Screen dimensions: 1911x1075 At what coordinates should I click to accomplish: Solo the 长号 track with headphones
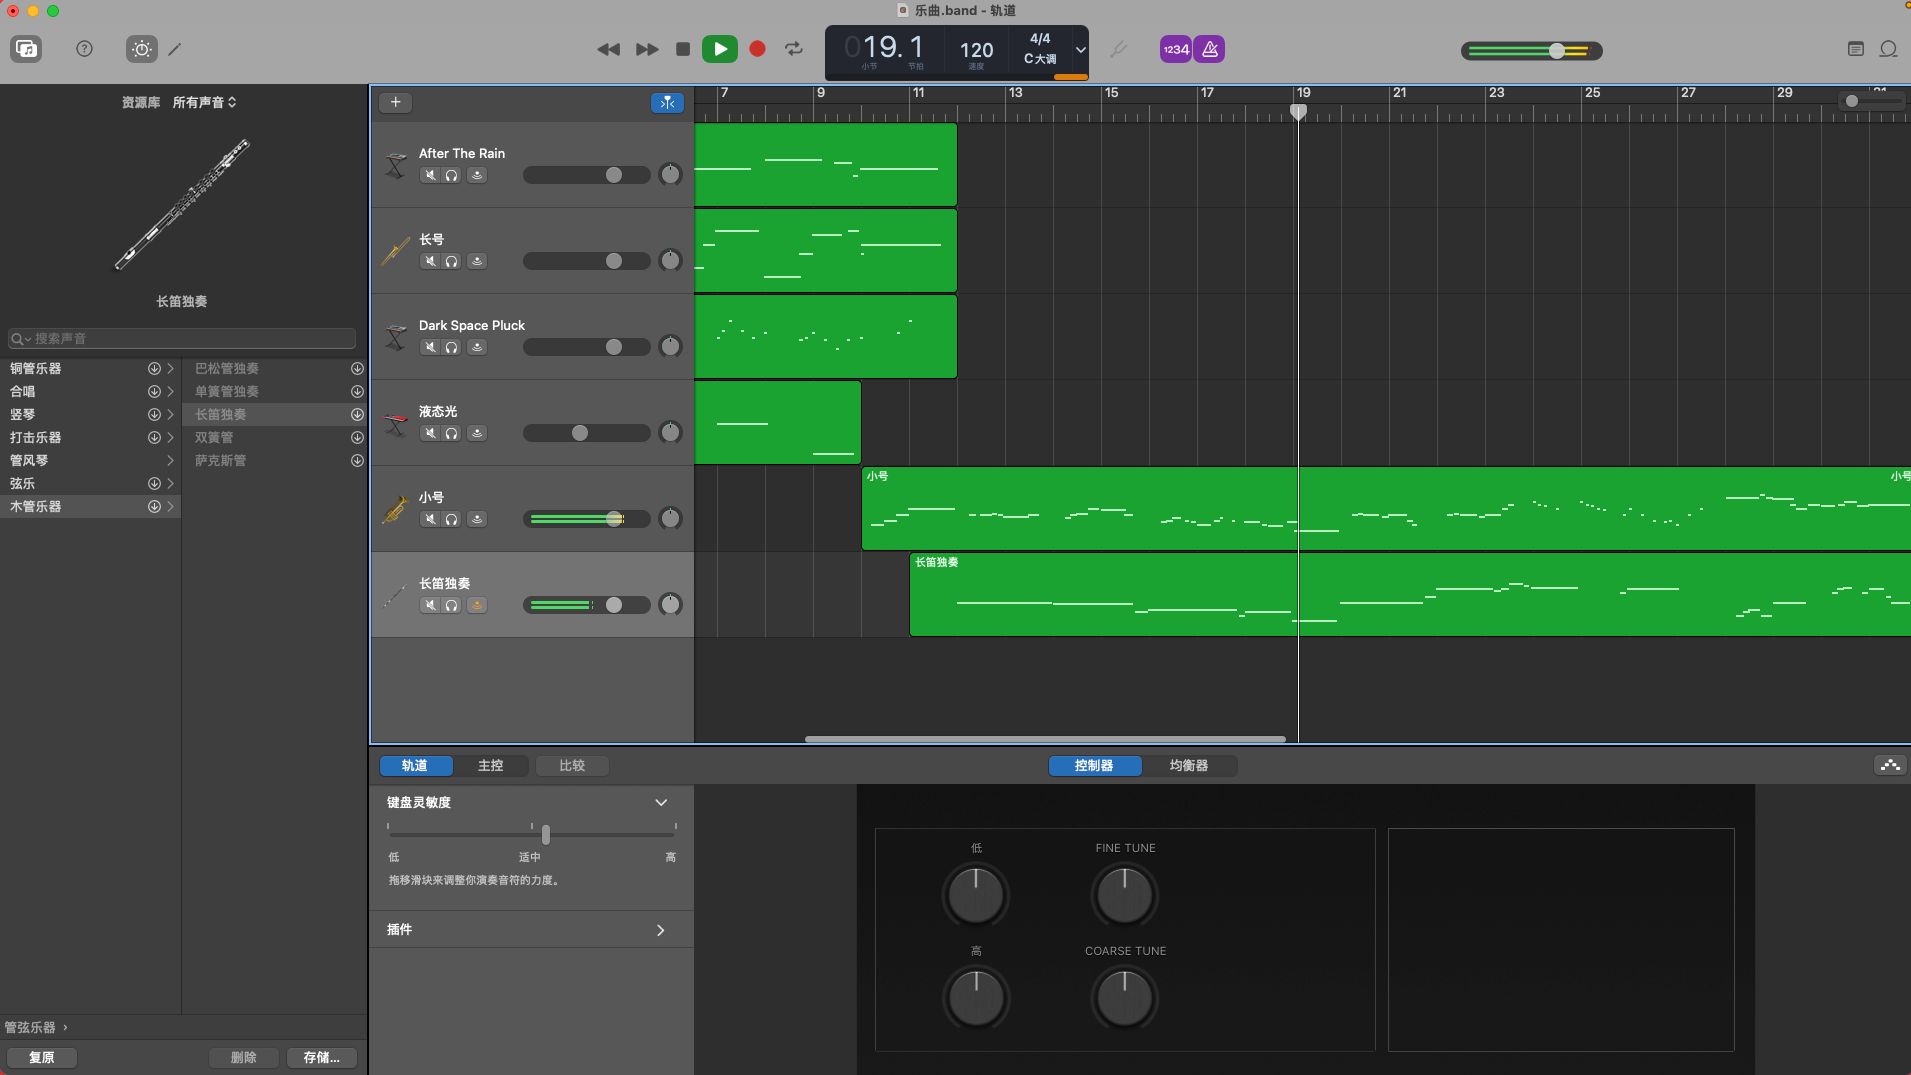pos(452,261)
